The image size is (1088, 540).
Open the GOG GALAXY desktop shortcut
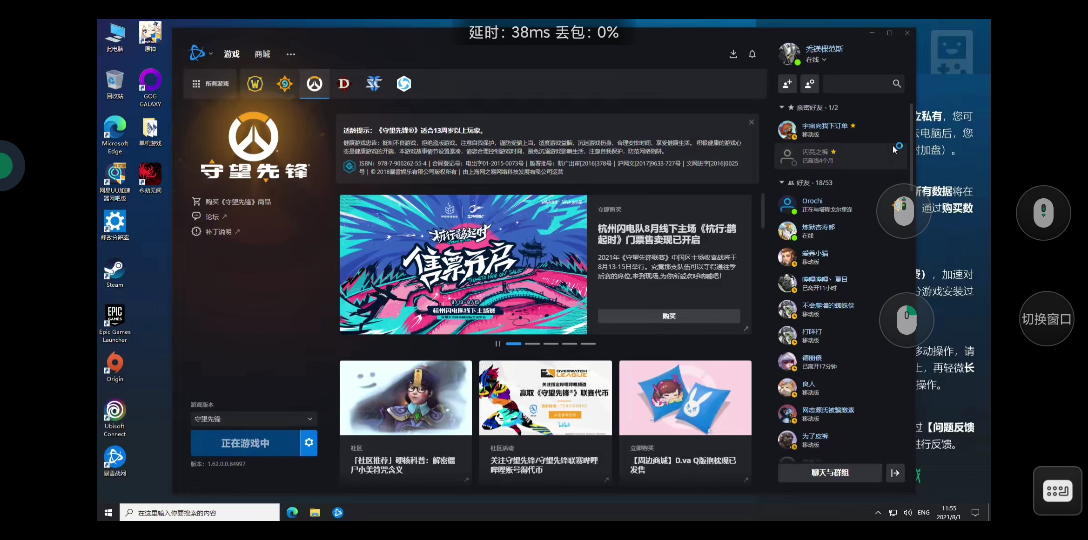(x=151, y=87)
